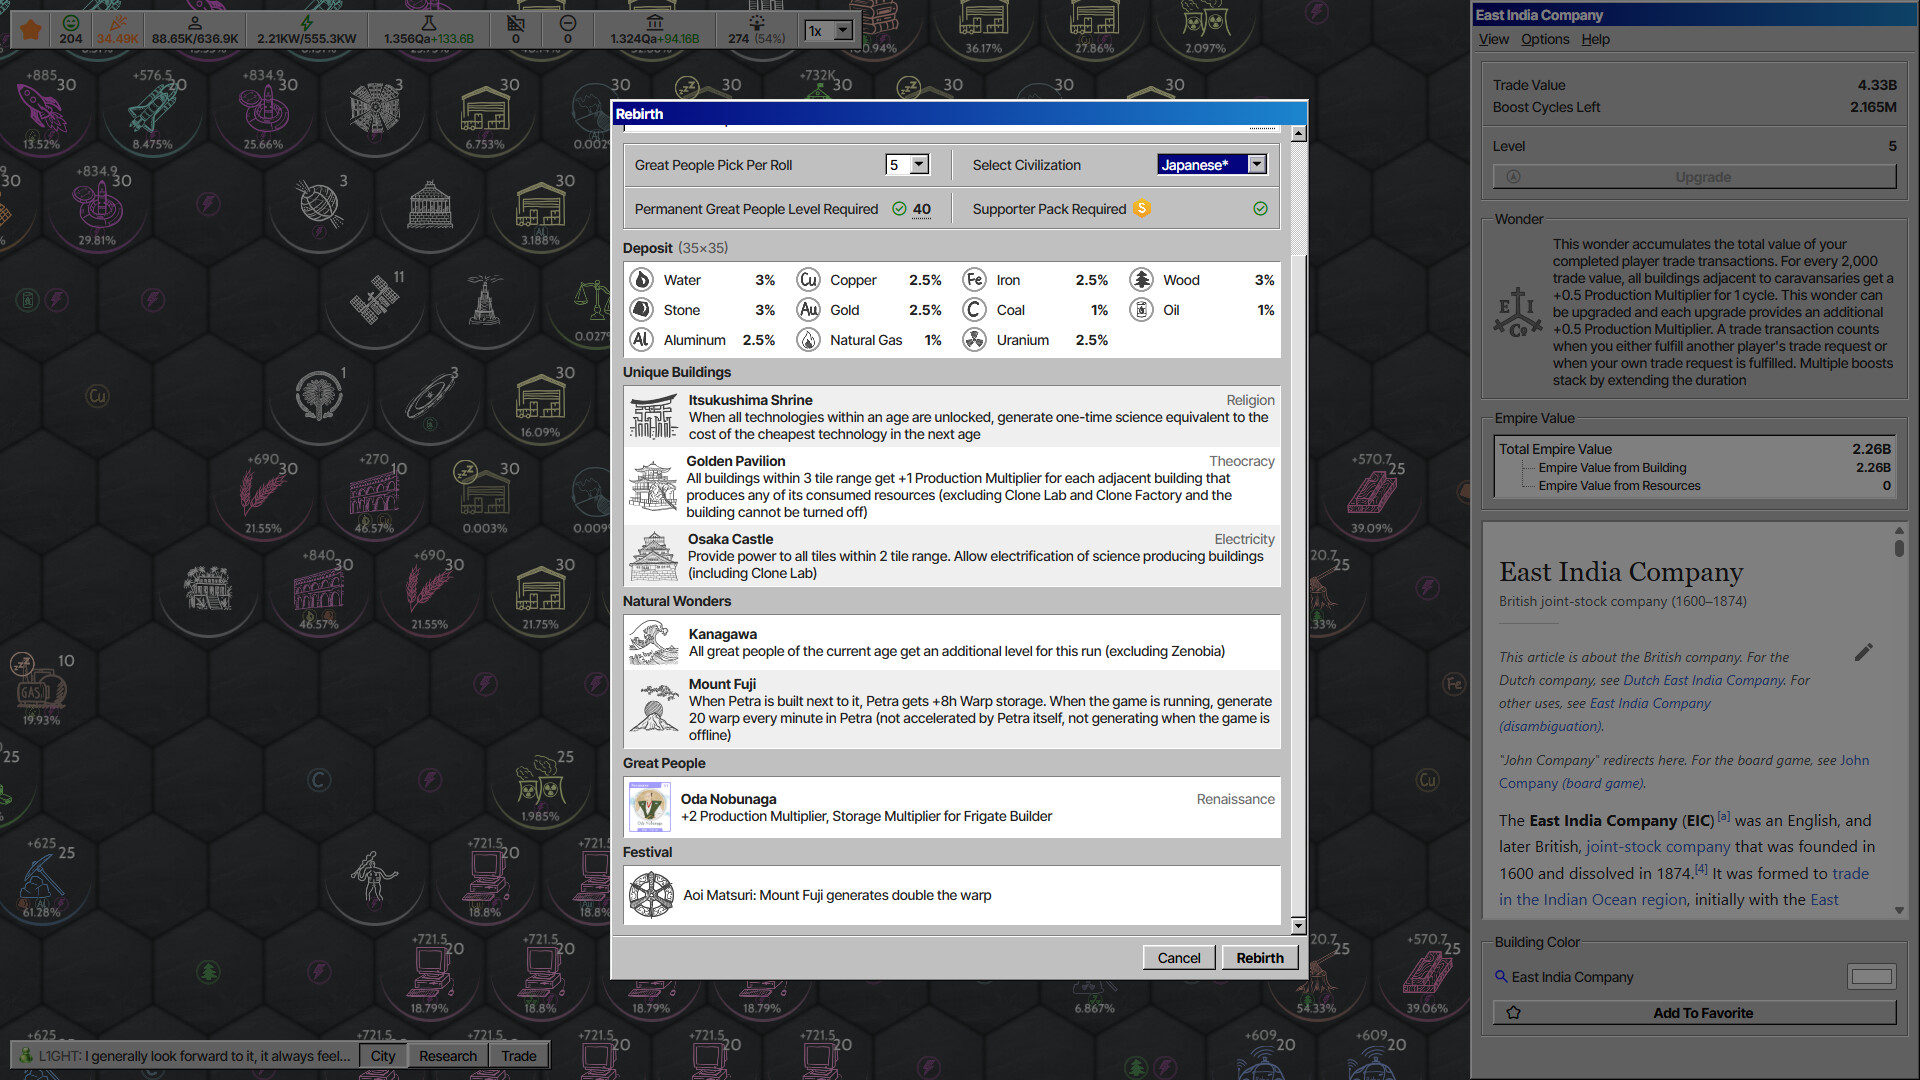
Task: Click Oda Nobunaga's portrait under Great People
Action: (x=649, y=807)
